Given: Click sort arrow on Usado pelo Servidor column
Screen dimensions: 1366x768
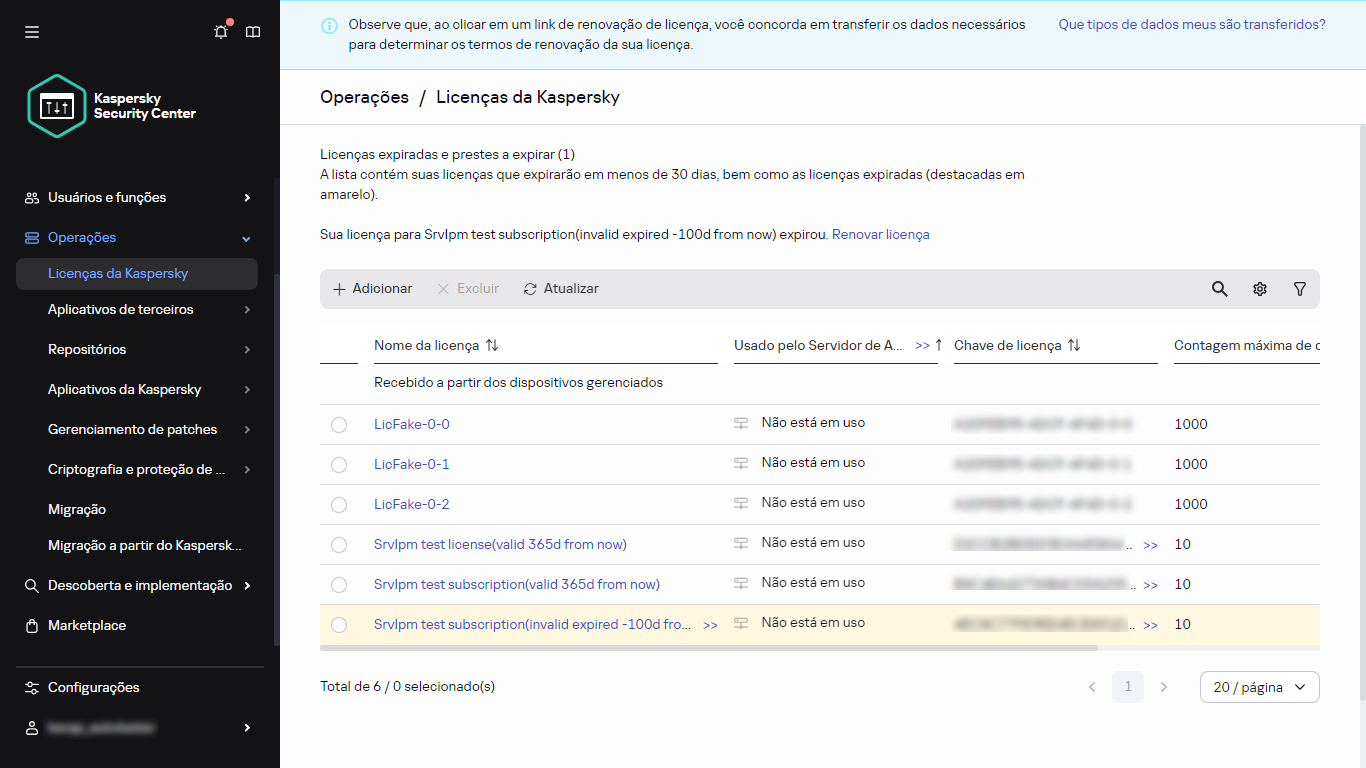Looking at the screenshot, I should tap(938, 345).
